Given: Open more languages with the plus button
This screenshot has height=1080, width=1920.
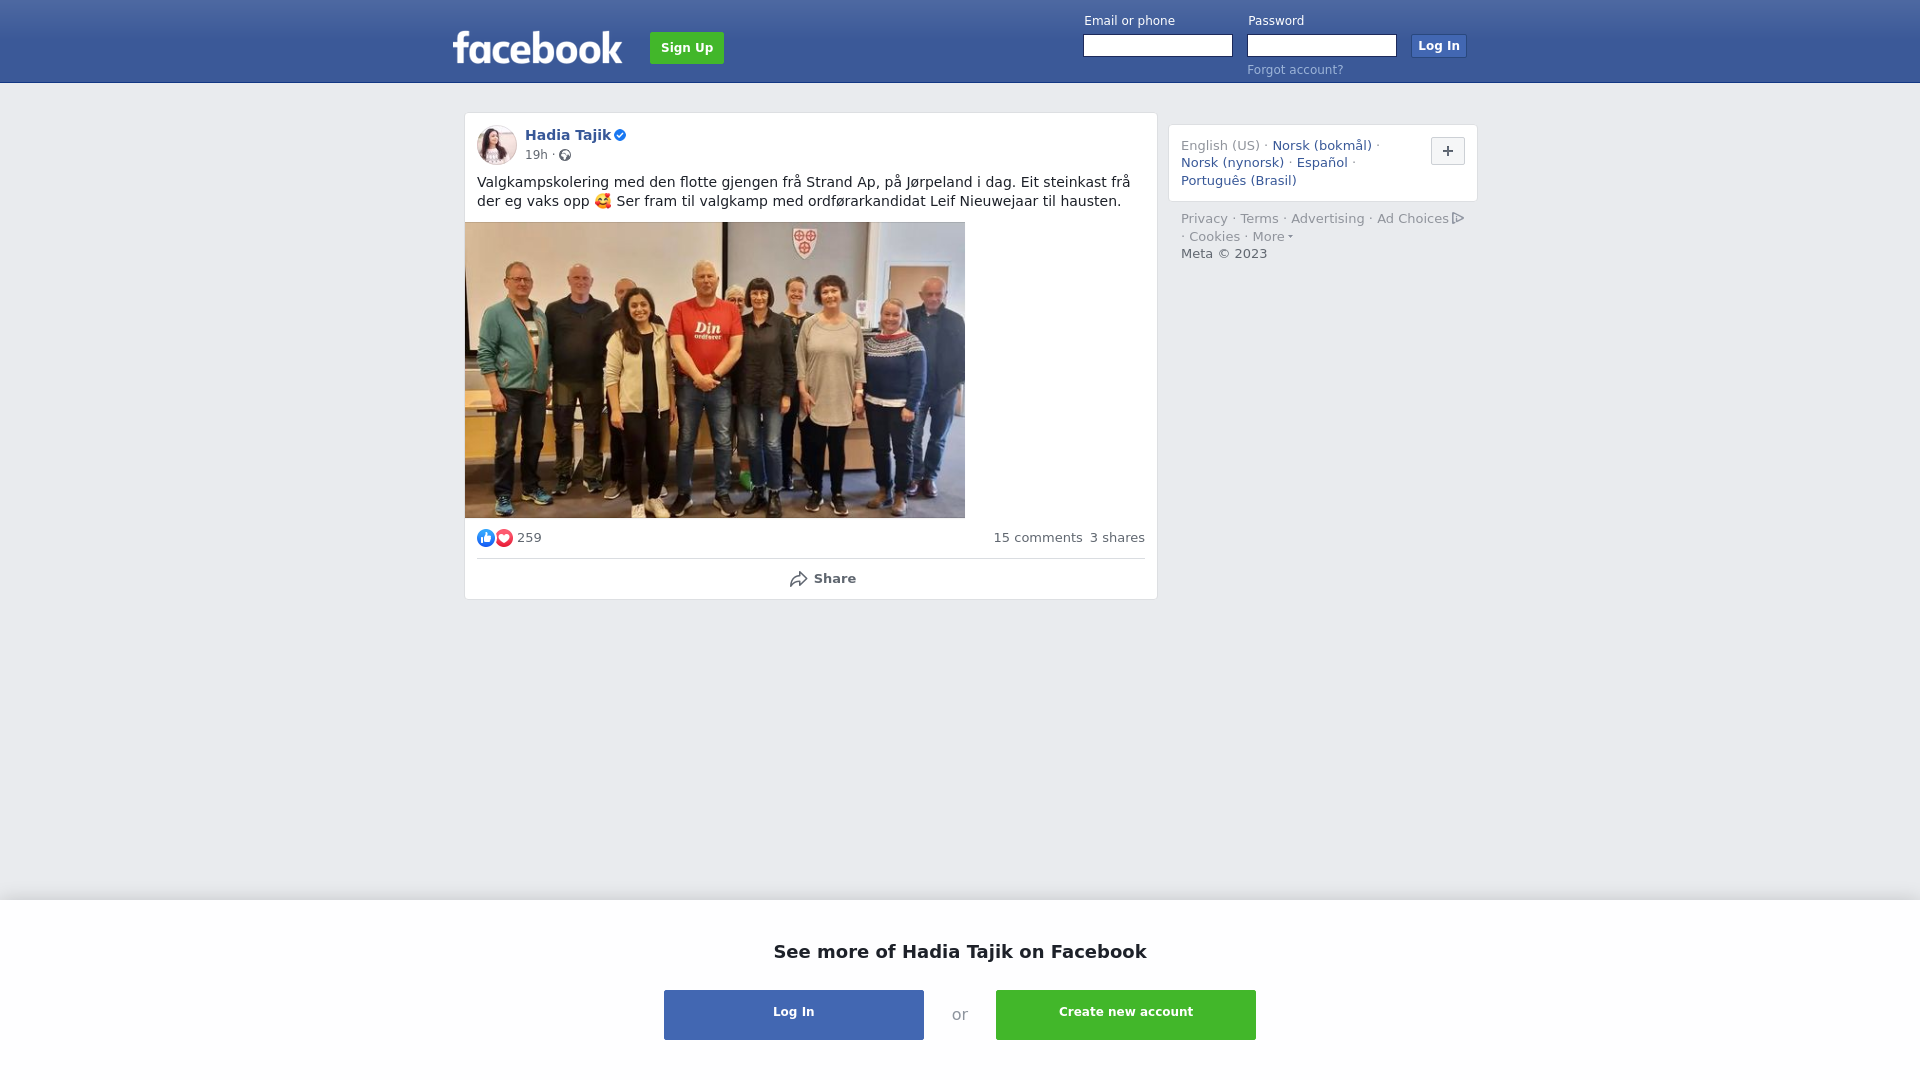Looking at the screenshot, I should coord(1448,151).
